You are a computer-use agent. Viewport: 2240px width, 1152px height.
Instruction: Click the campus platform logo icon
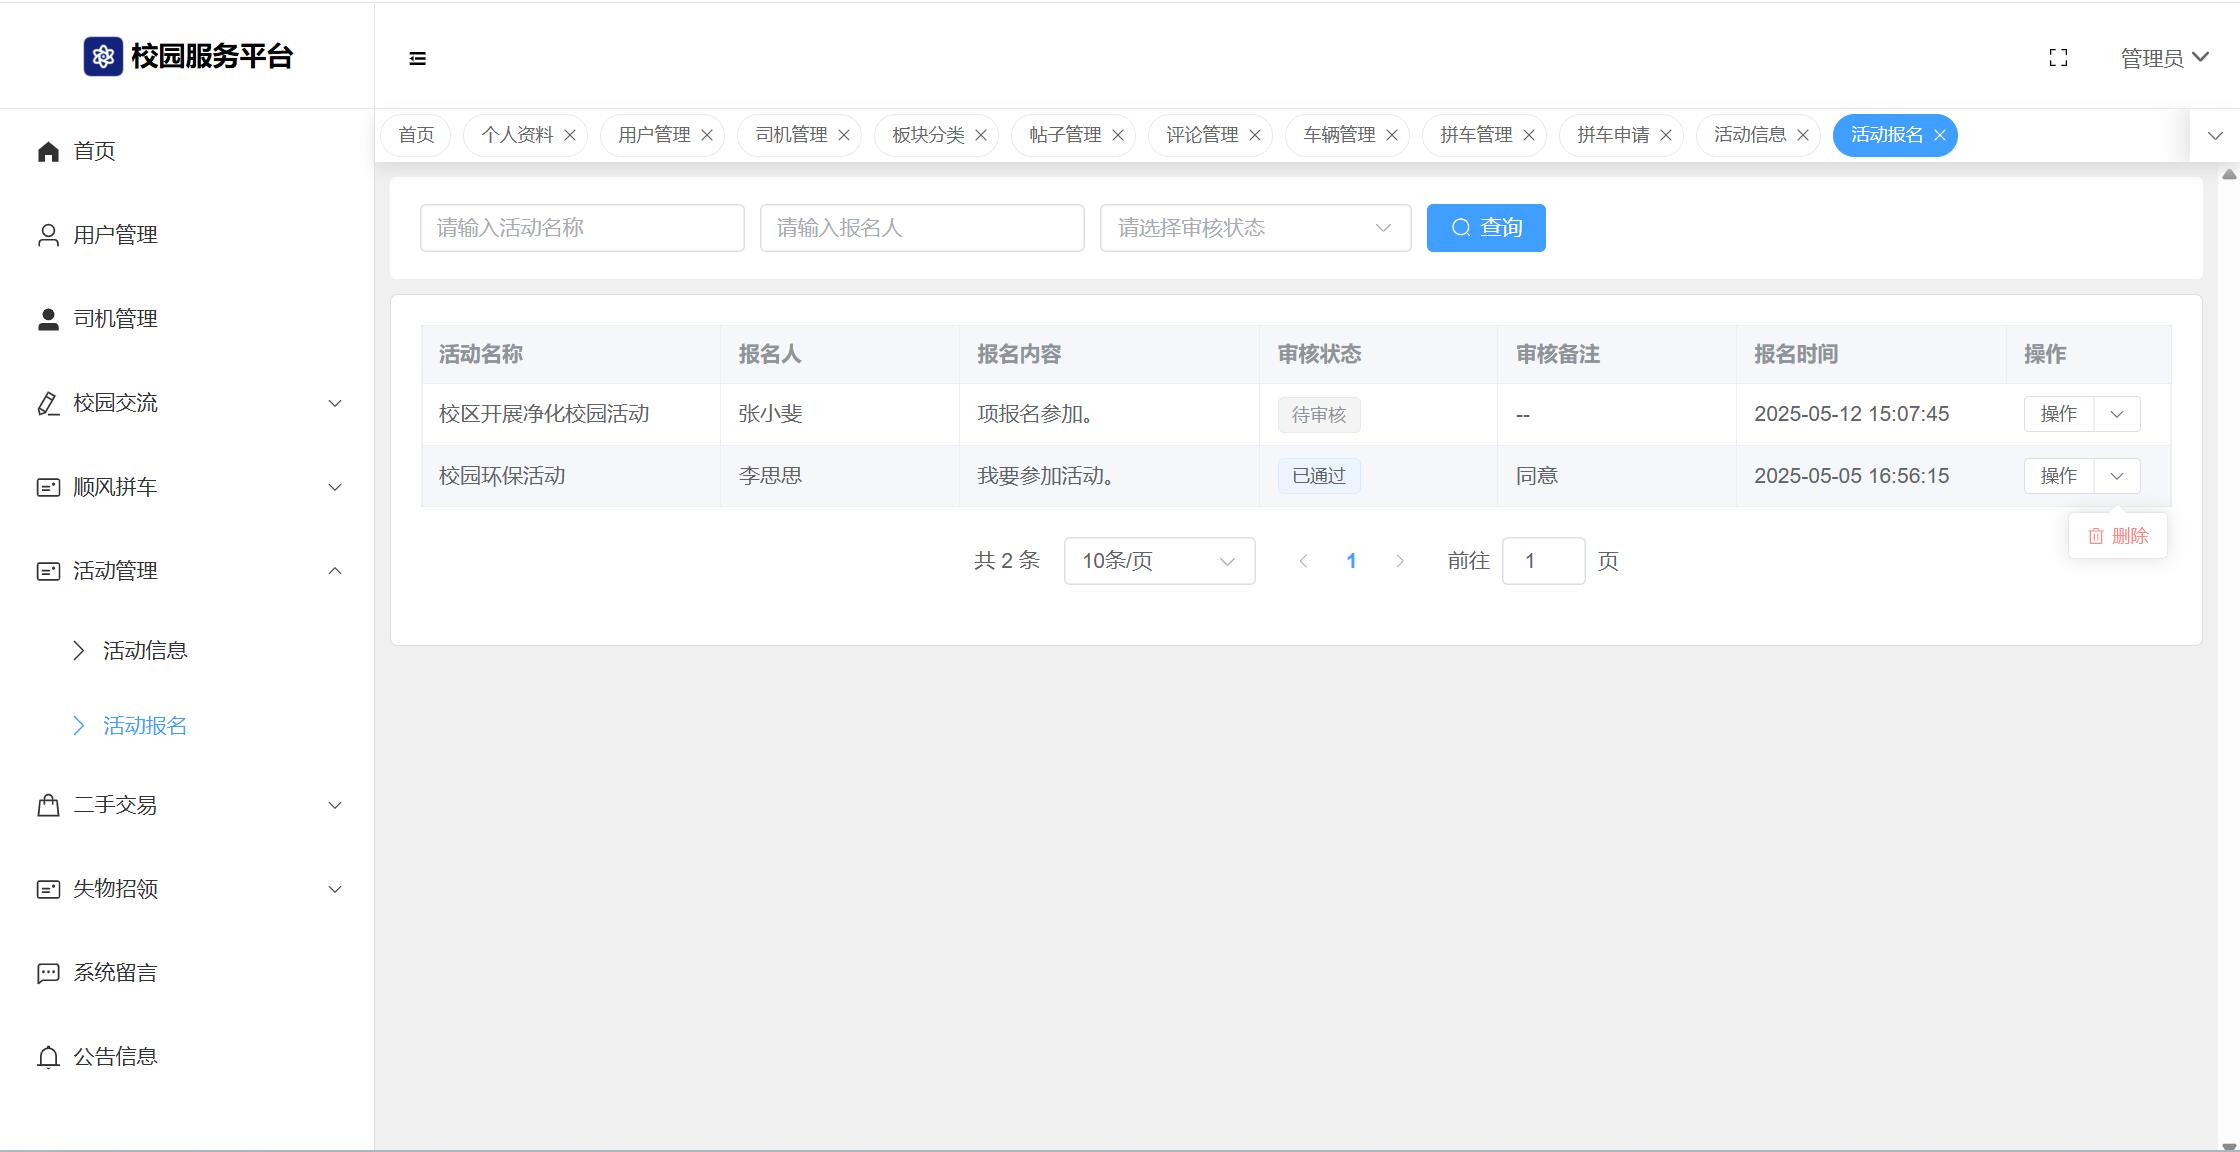pyautogui.click(x=103, y=57)
